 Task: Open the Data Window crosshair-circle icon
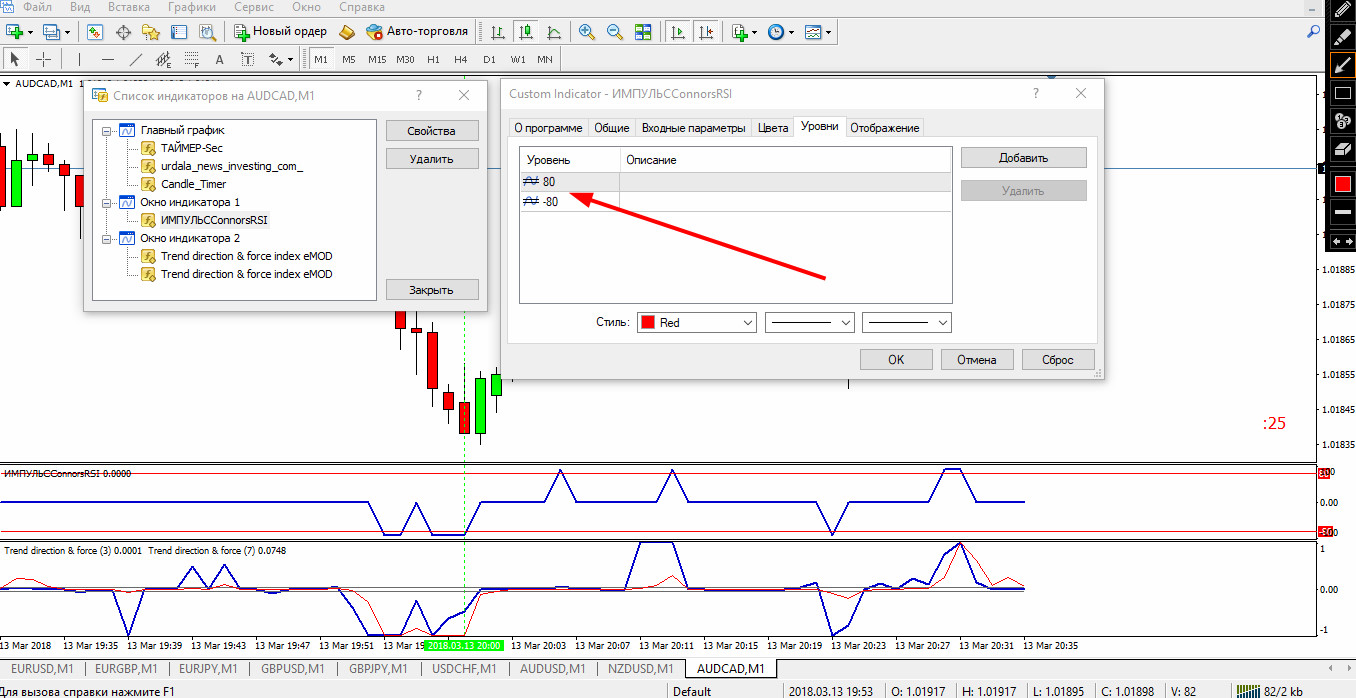pyautogui.click(x=124, y=32)
